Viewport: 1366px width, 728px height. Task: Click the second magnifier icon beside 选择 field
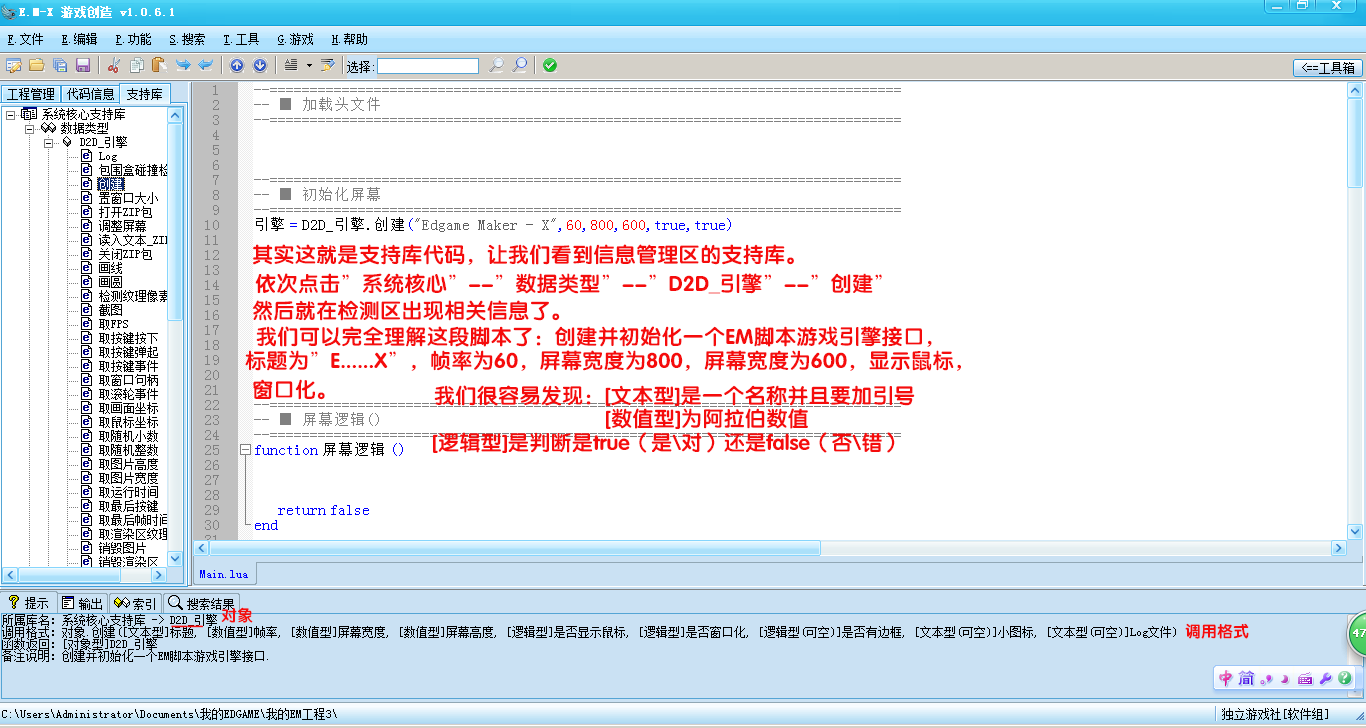click(520, 66)
